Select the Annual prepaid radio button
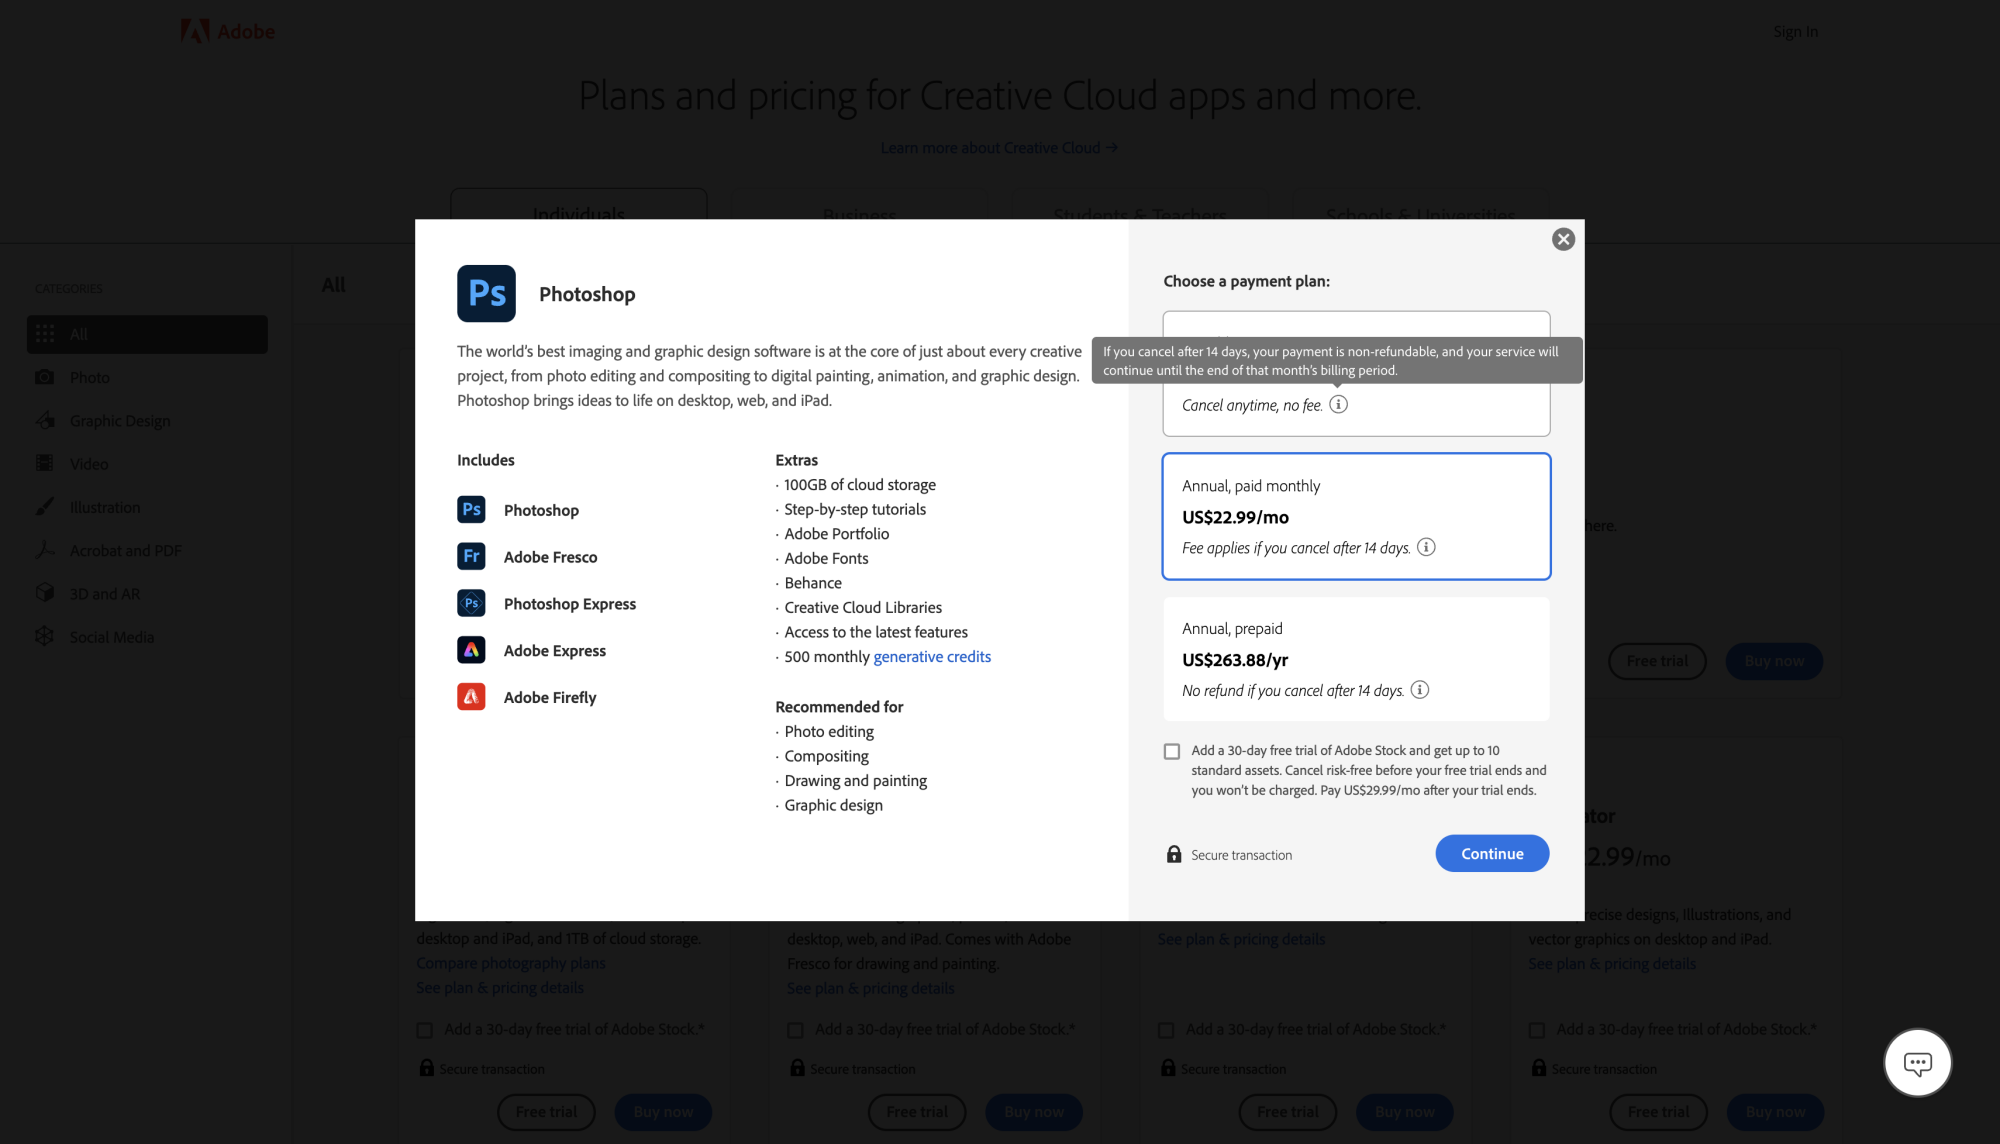 1356,659
